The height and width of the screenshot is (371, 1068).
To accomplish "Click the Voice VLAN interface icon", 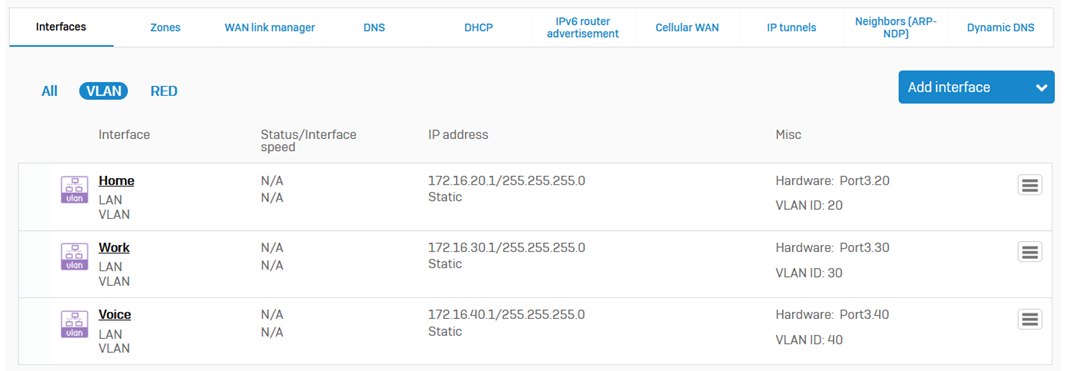I will click(x=75, y=324).
